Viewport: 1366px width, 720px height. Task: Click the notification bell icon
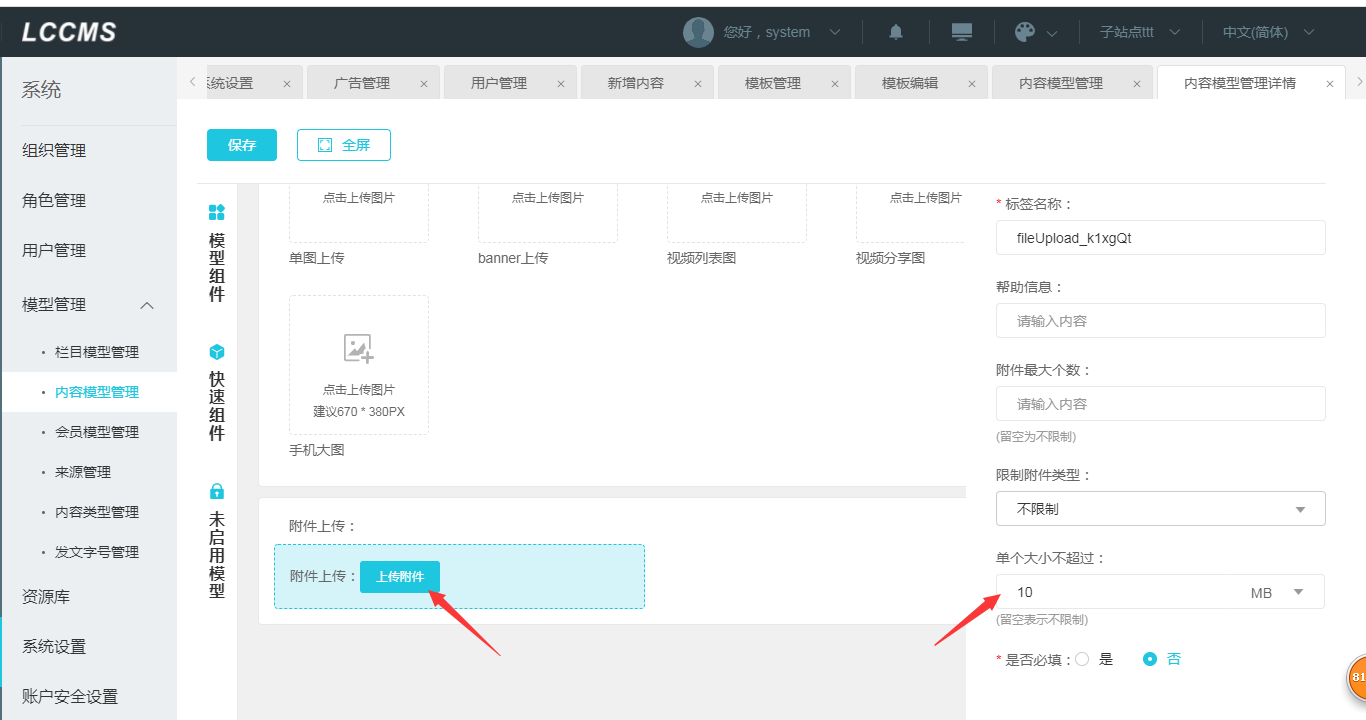pos(895,32)
